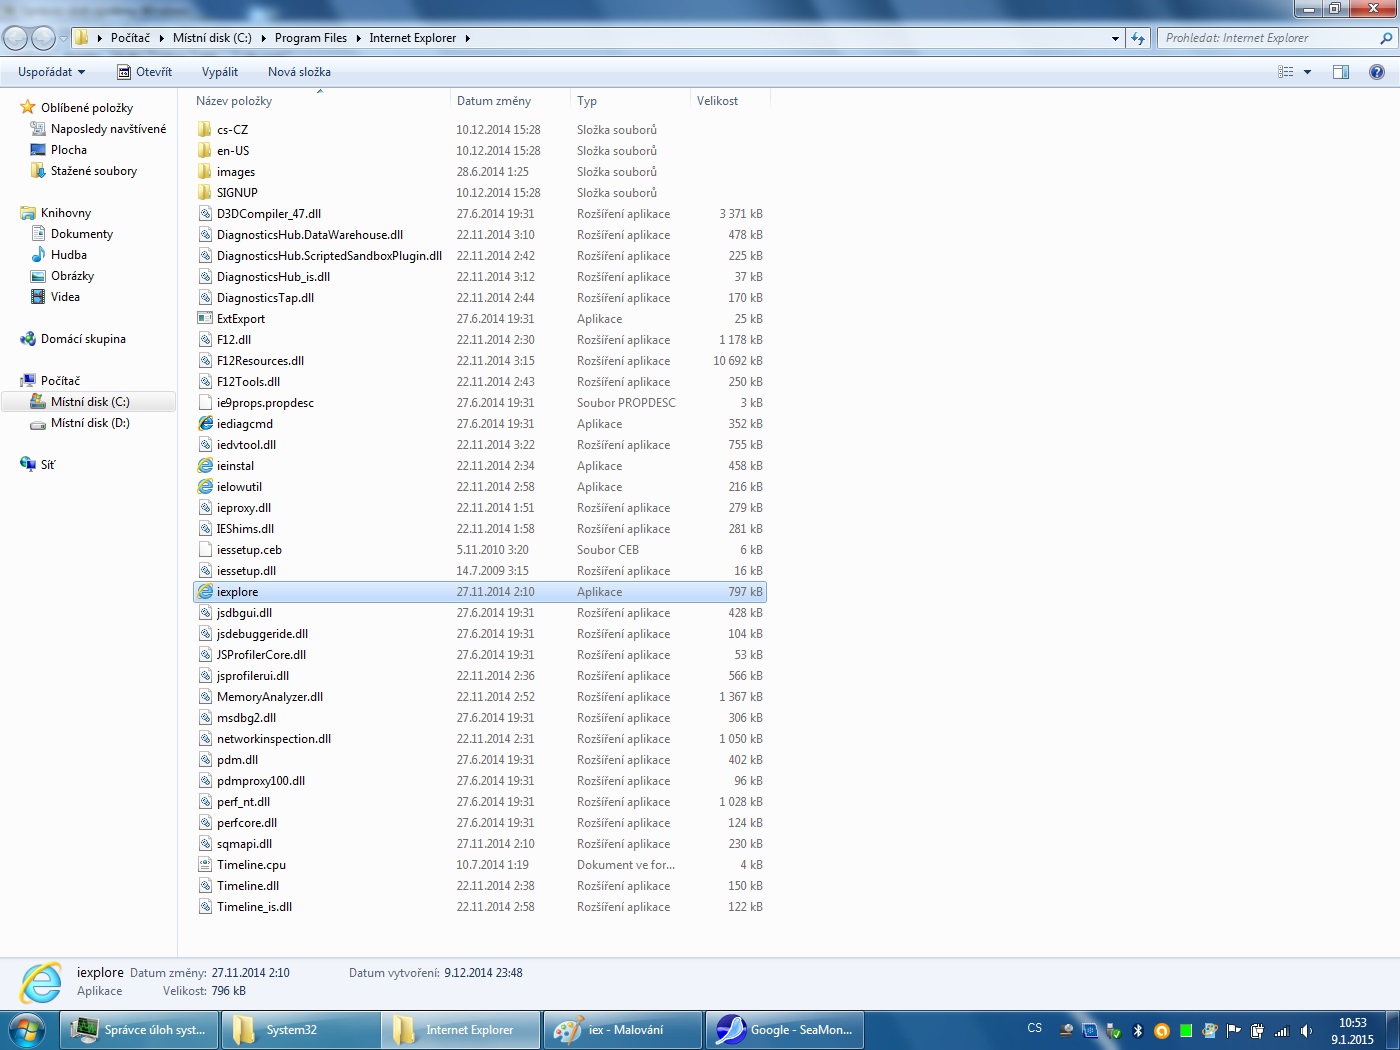Select the F12Resources.dll file name
The height and width of the screenshot is (1050, 1400).
point(260,361)
